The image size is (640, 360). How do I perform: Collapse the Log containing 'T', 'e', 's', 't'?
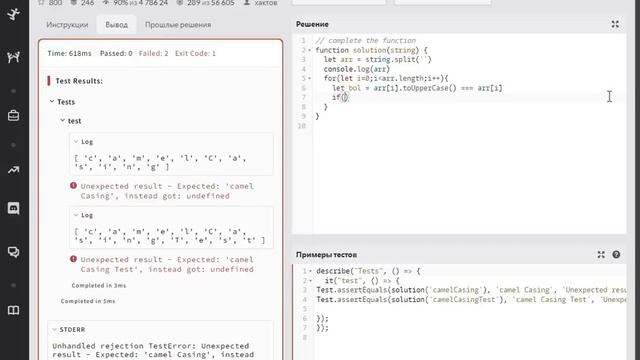(x=76, y=215)
